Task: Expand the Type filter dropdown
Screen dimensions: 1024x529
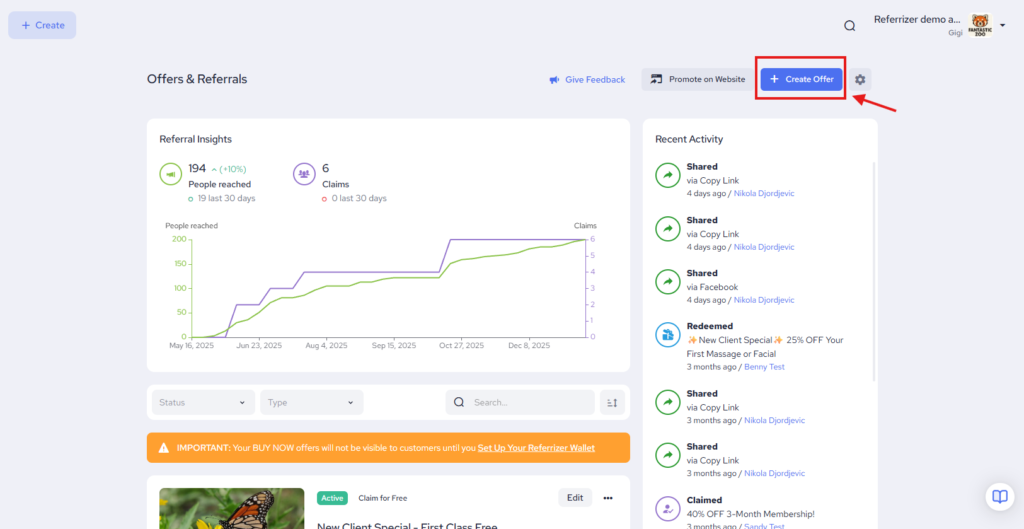Action: (x=311, y=402)
